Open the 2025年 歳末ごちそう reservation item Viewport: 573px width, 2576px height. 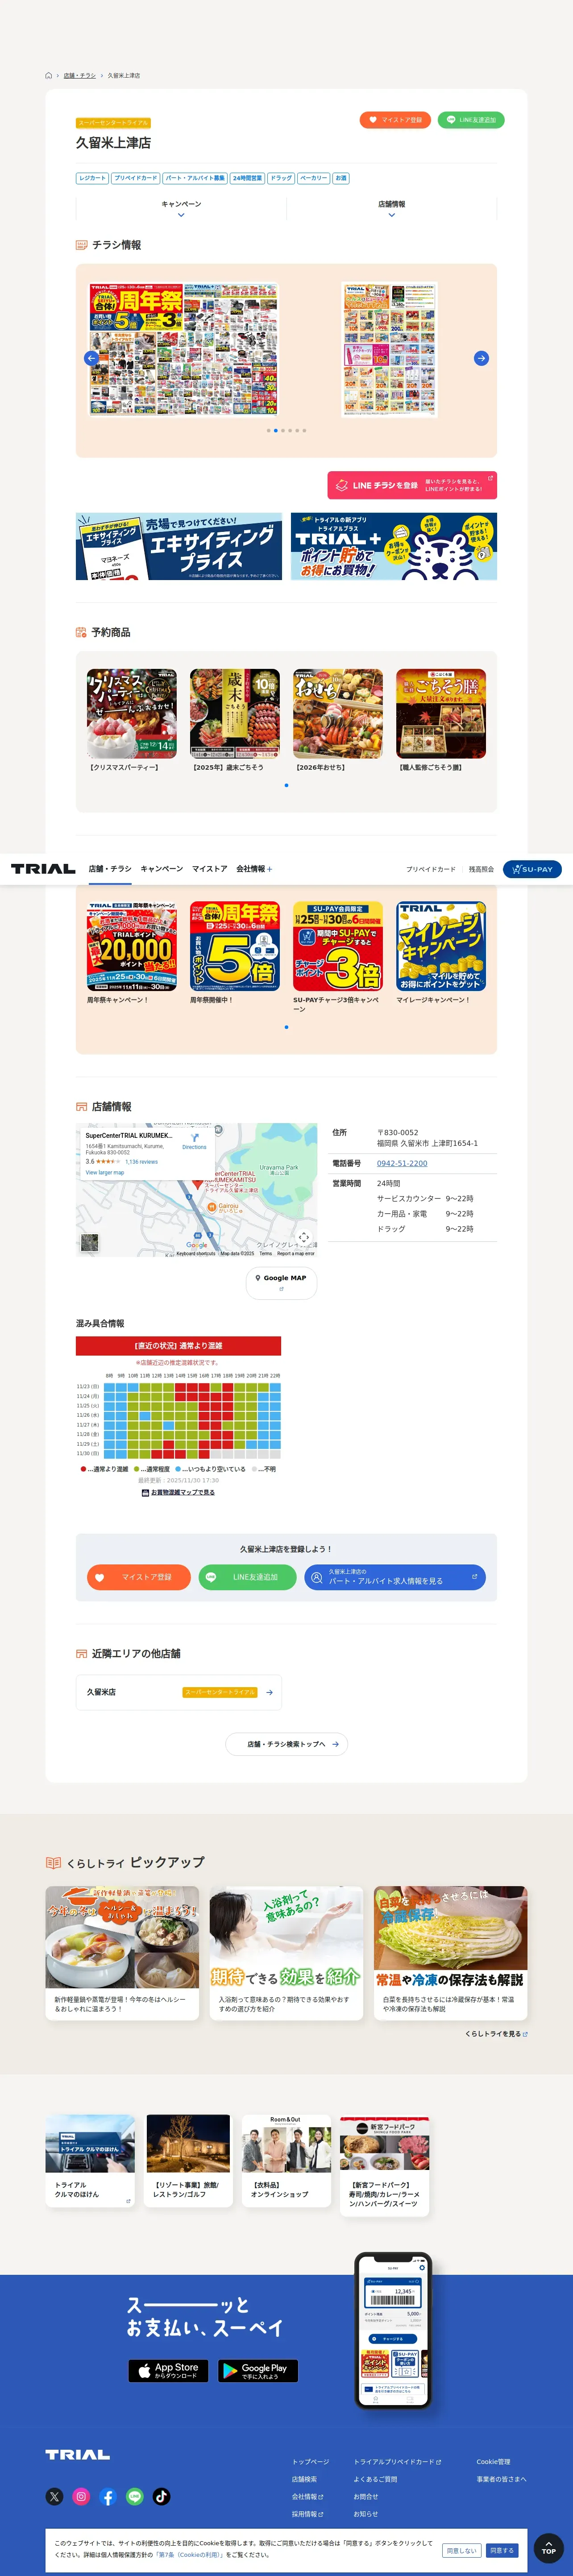(235, 720)
